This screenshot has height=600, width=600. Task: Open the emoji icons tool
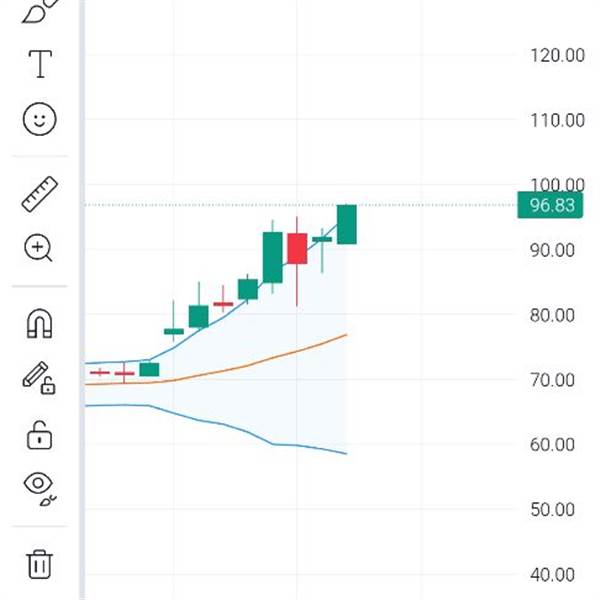coord(39,120)
